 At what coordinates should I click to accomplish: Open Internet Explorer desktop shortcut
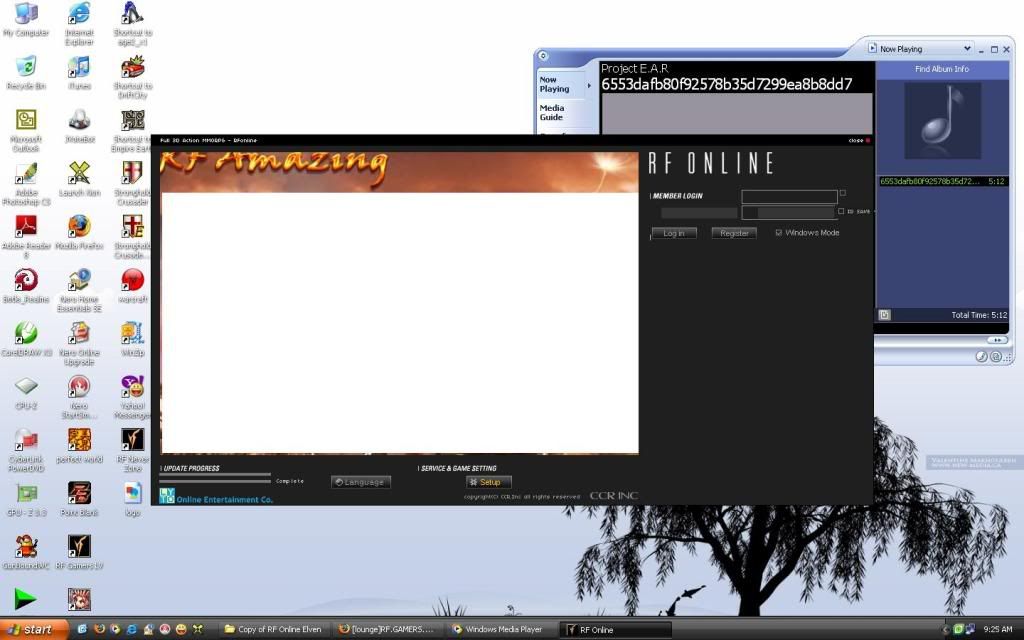point(79,24)
